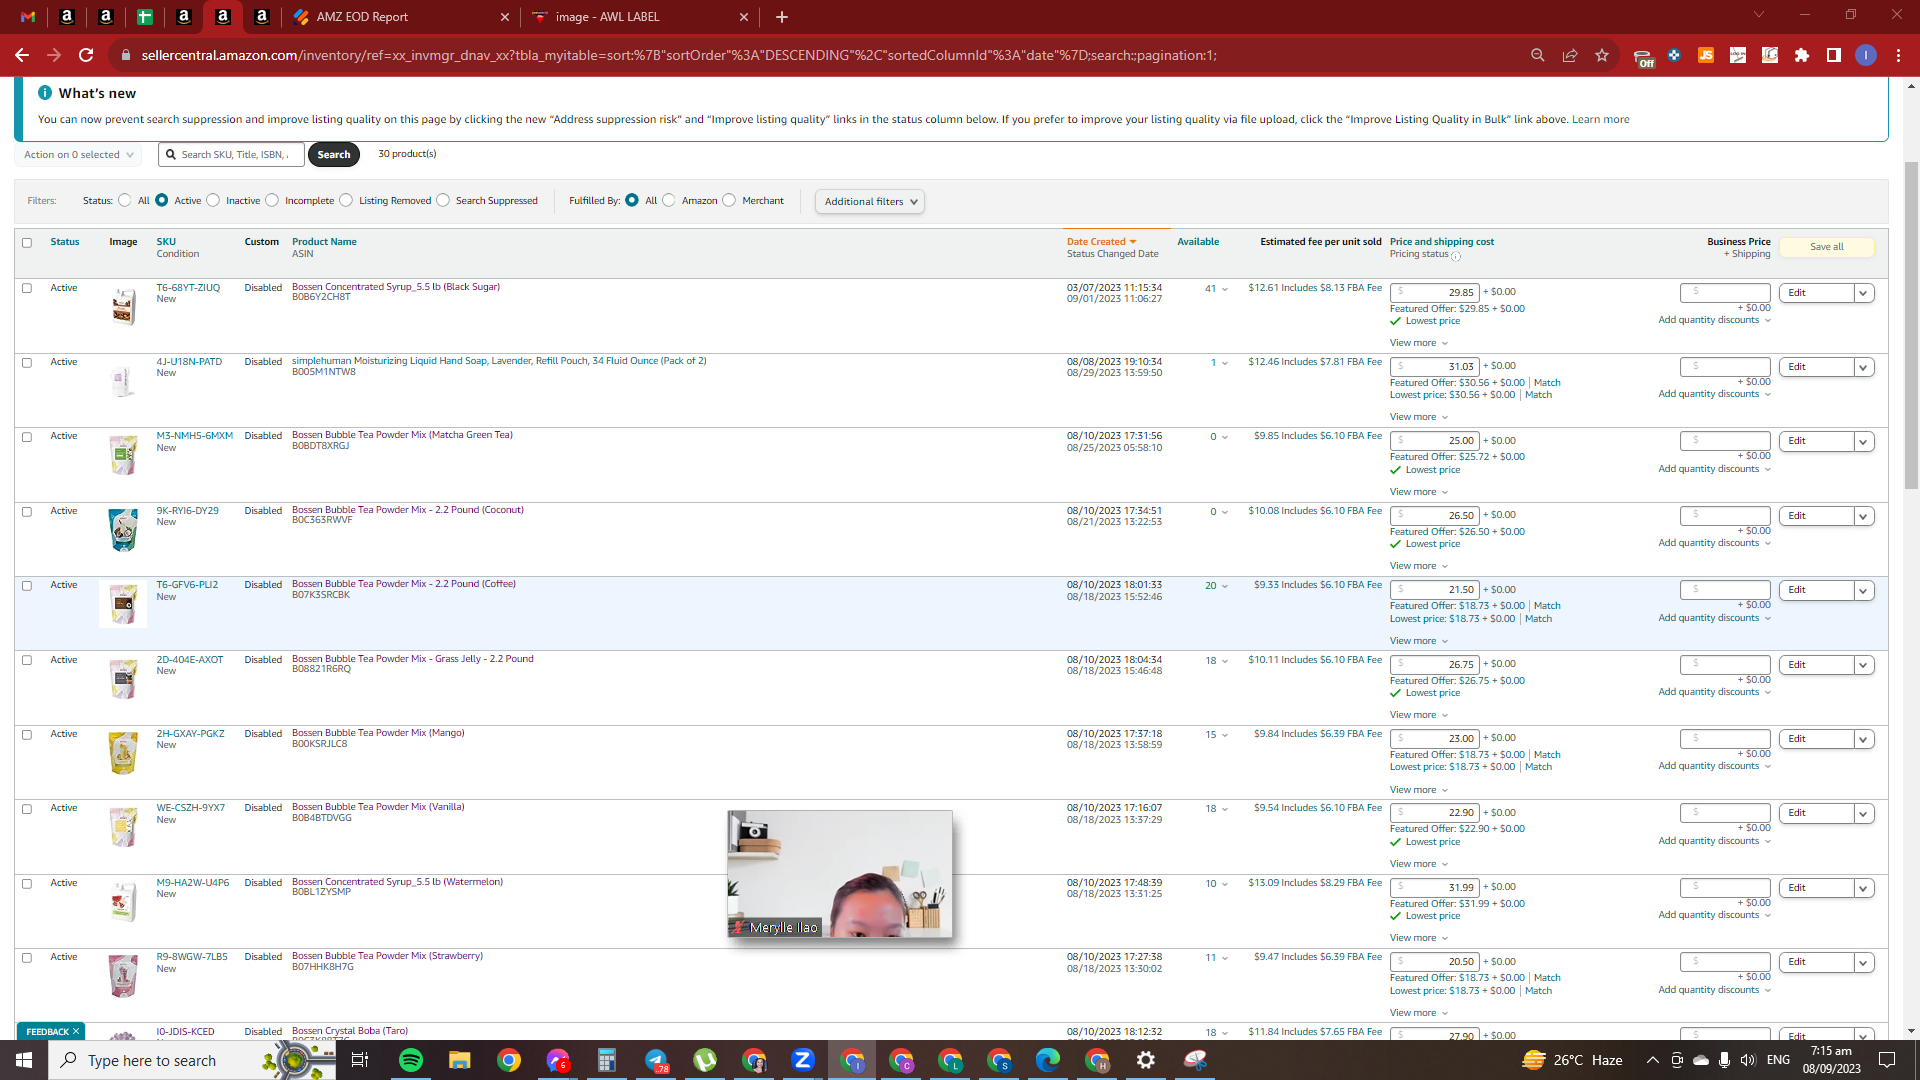Select Status Inactive radio button
The image size is (1920, 1080).
pos(213,200)
